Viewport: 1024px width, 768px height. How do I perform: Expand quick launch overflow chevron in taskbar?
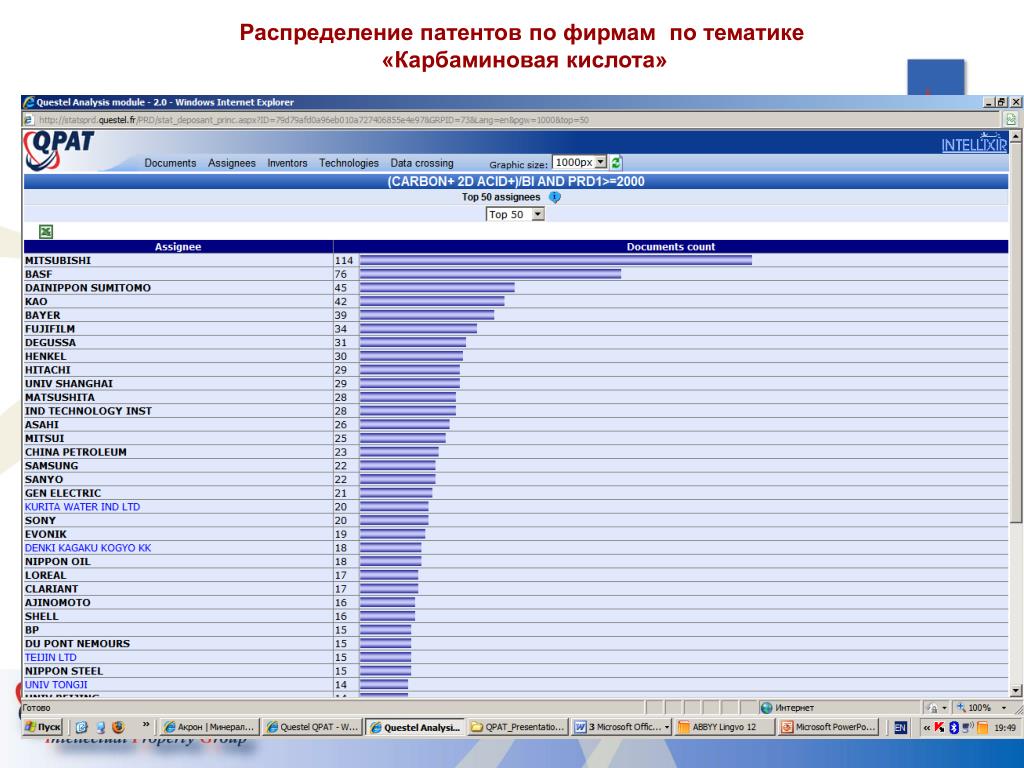coord(146,724)
